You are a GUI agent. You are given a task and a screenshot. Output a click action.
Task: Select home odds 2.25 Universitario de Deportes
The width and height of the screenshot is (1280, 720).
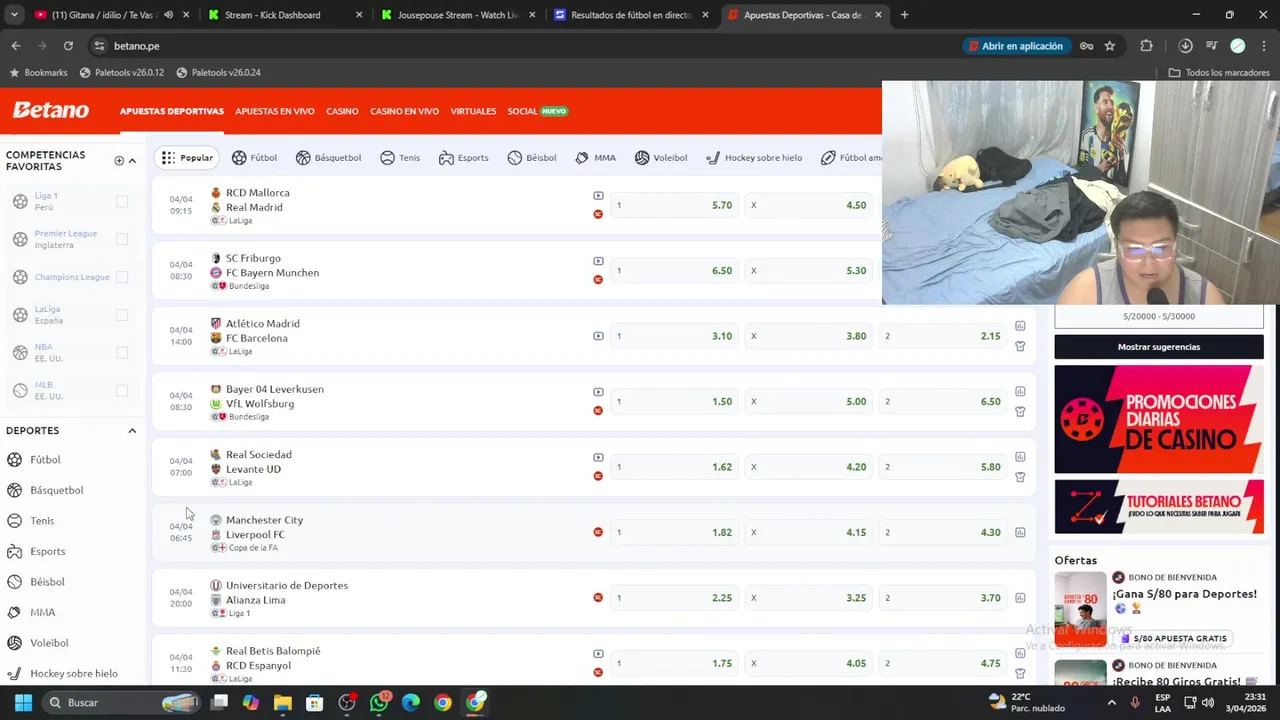tap(675, 598)
